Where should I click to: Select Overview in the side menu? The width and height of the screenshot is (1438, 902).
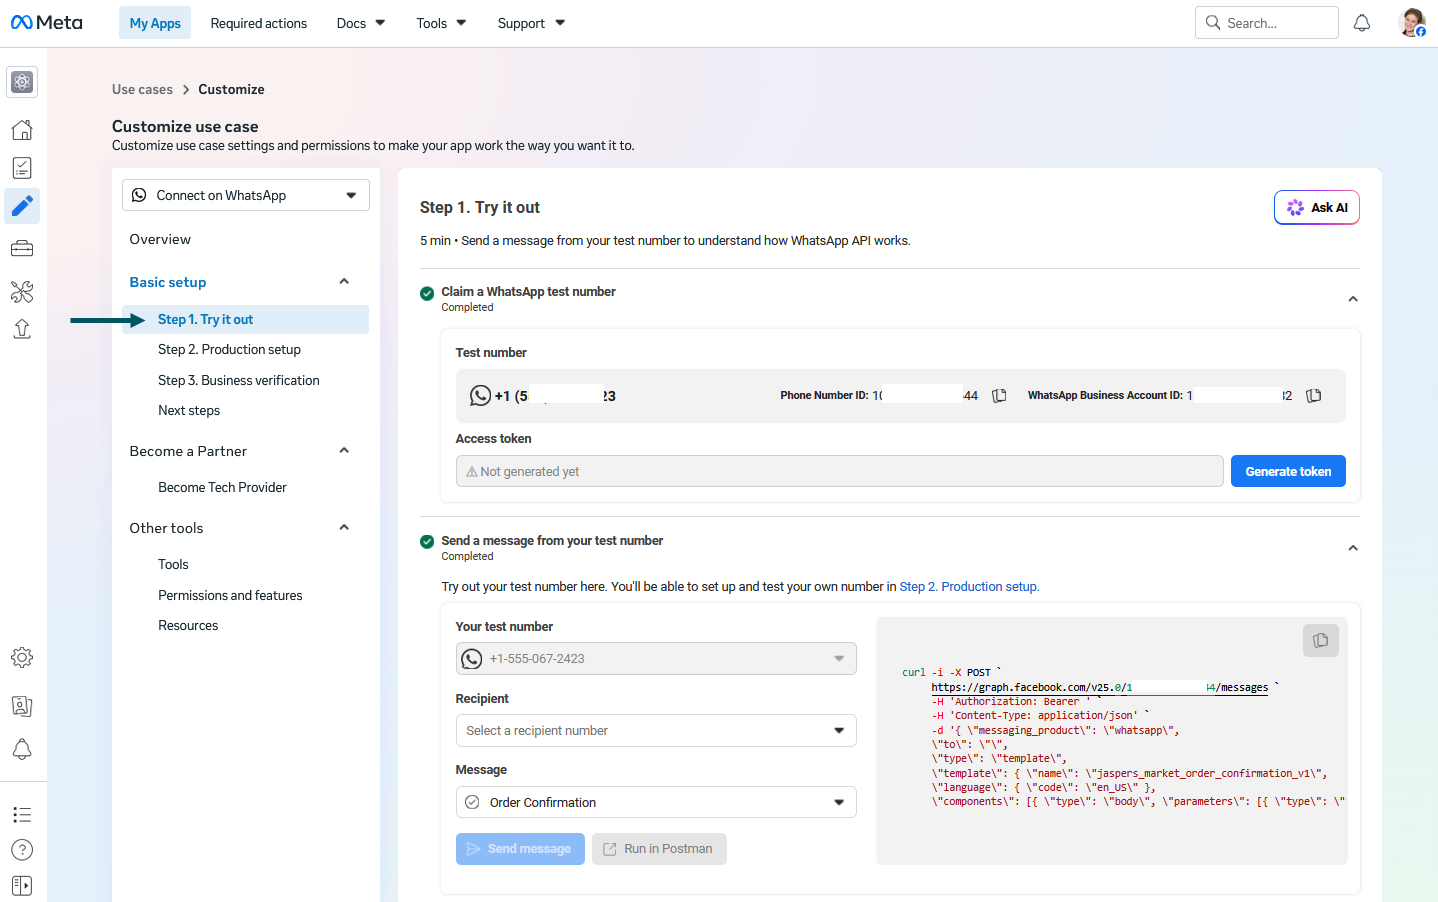(160, 239)
